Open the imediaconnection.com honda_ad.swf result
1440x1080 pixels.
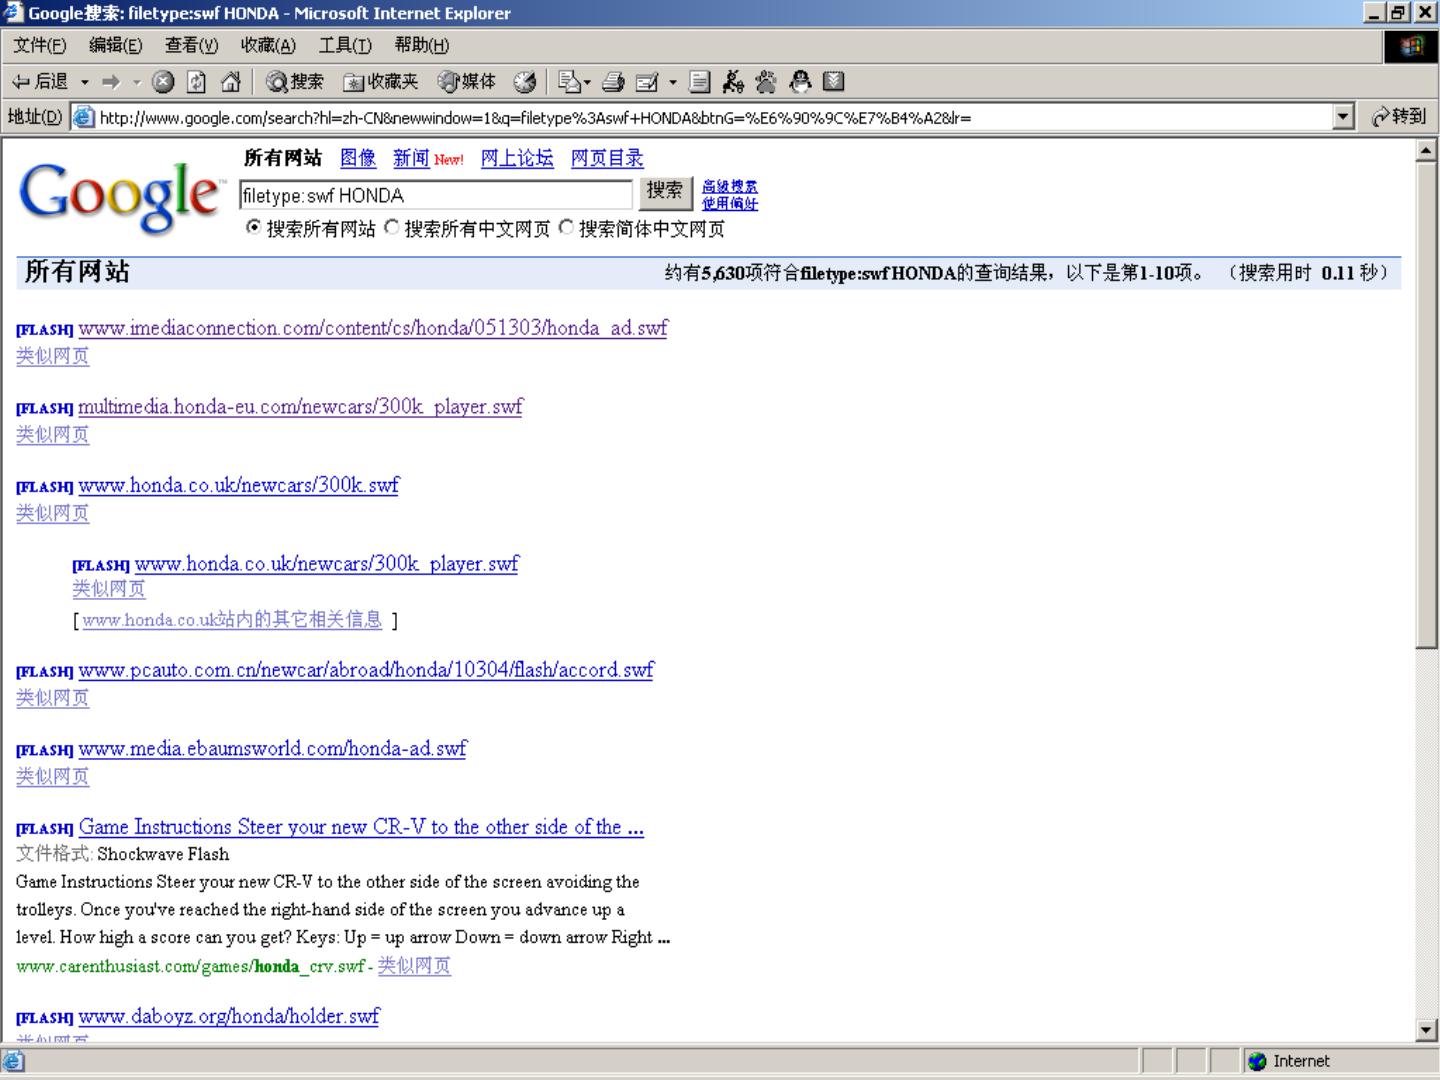373,328
